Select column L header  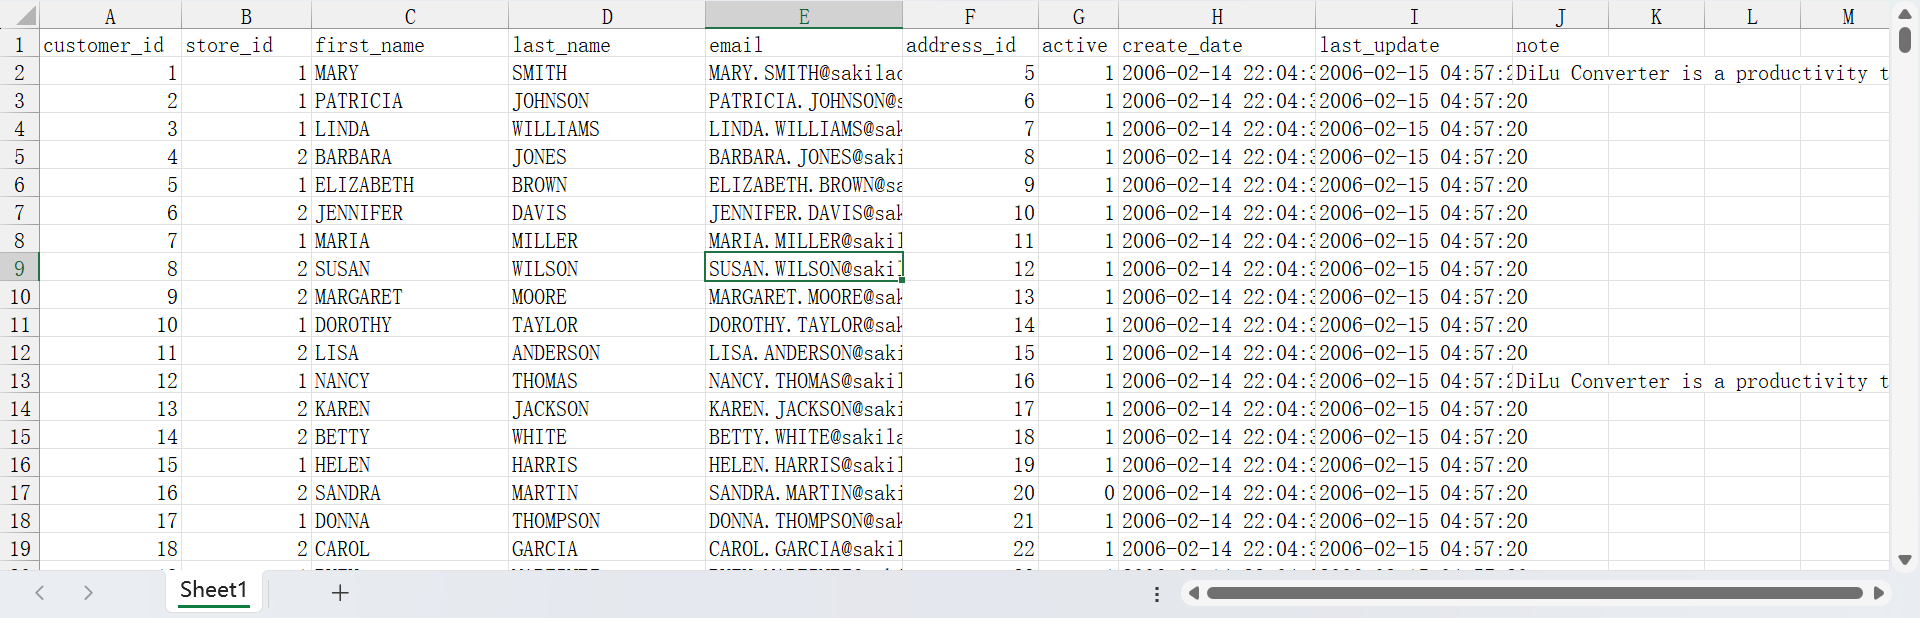coord(1752,16)
